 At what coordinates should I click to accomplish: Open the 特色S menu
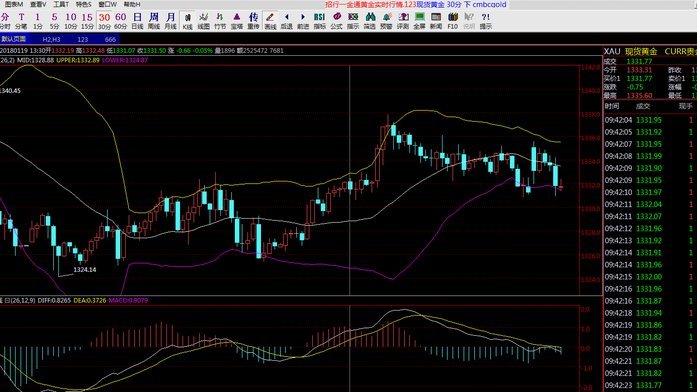[84, 4]
